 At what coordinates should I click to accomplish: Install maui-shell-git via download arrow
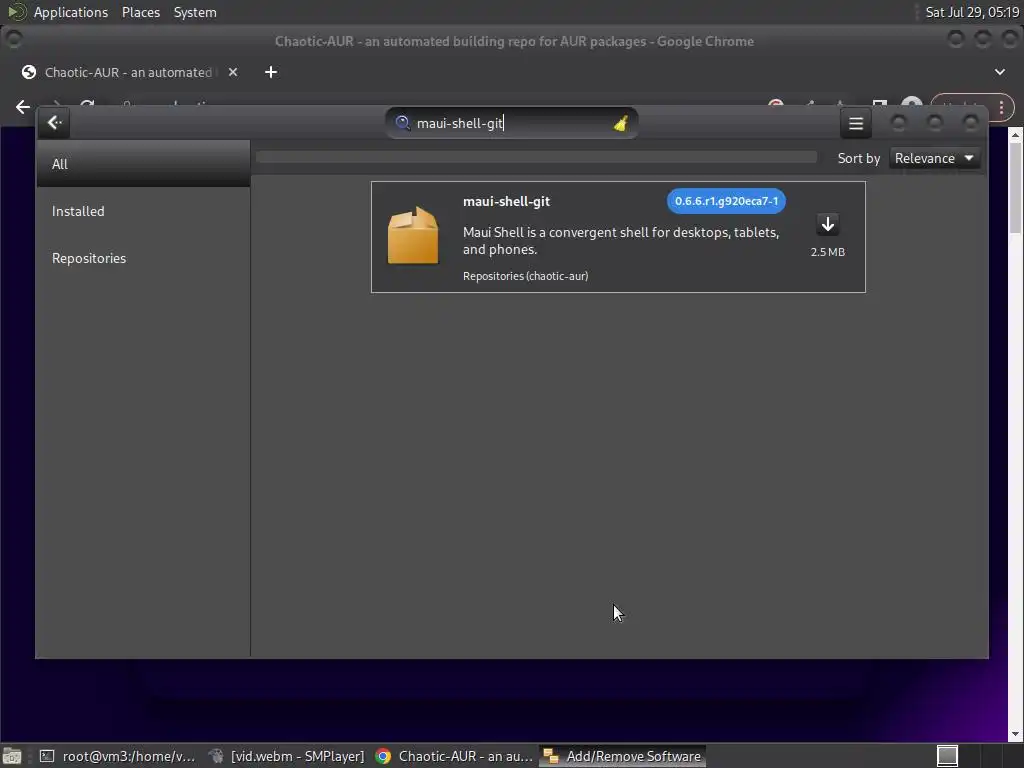pos(827,225)
